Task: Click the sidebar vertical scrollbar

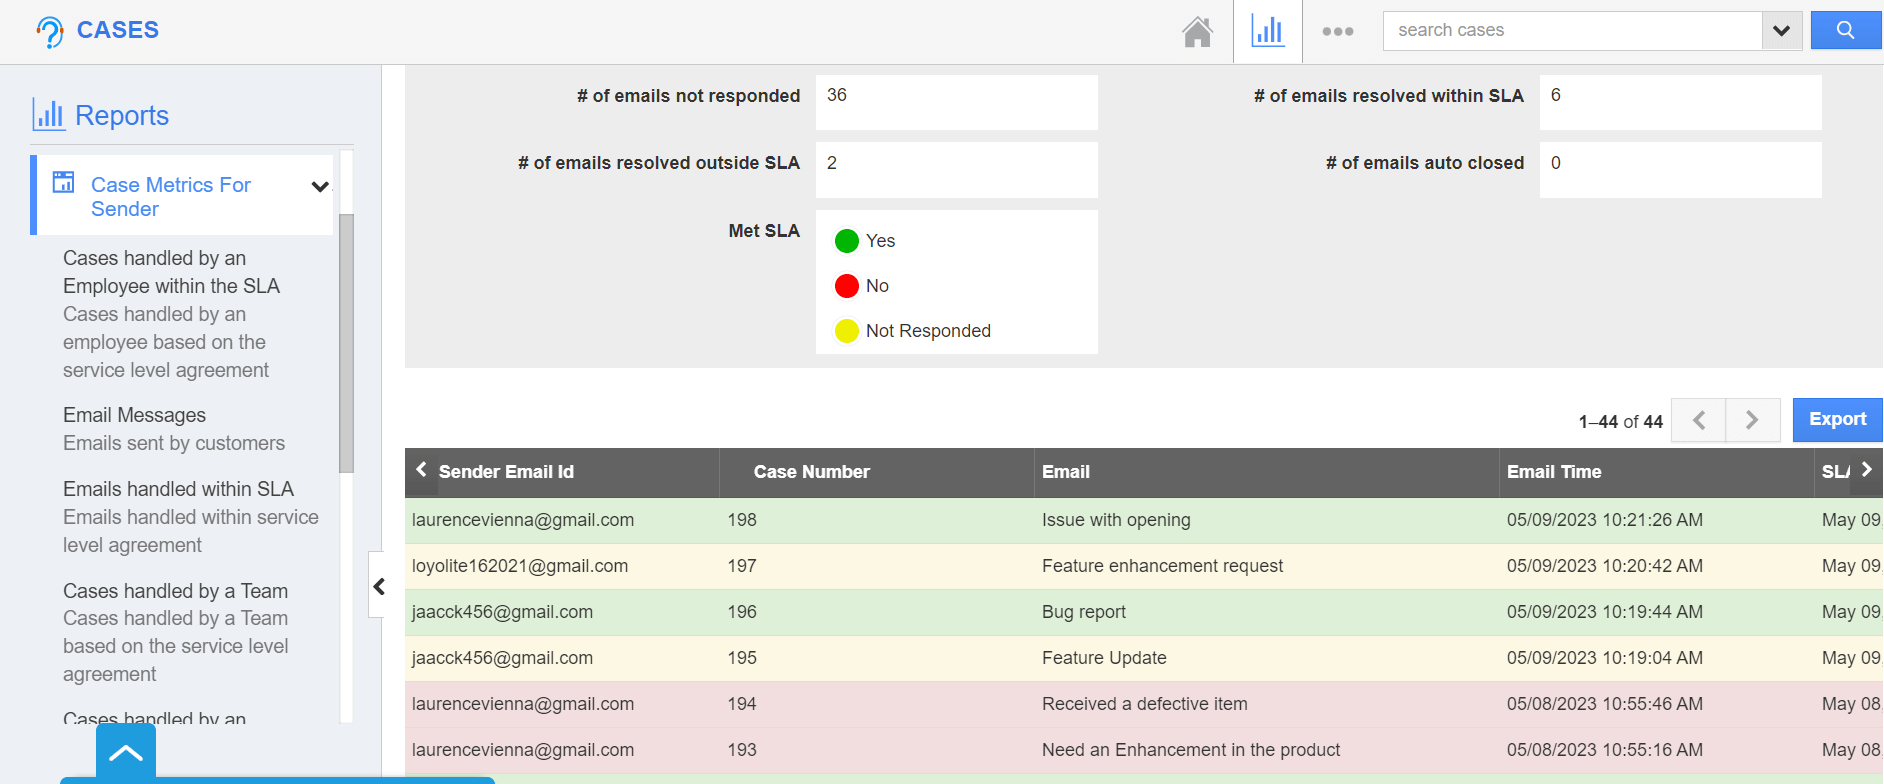Action: pyautogui.click(x=346, y=343)
